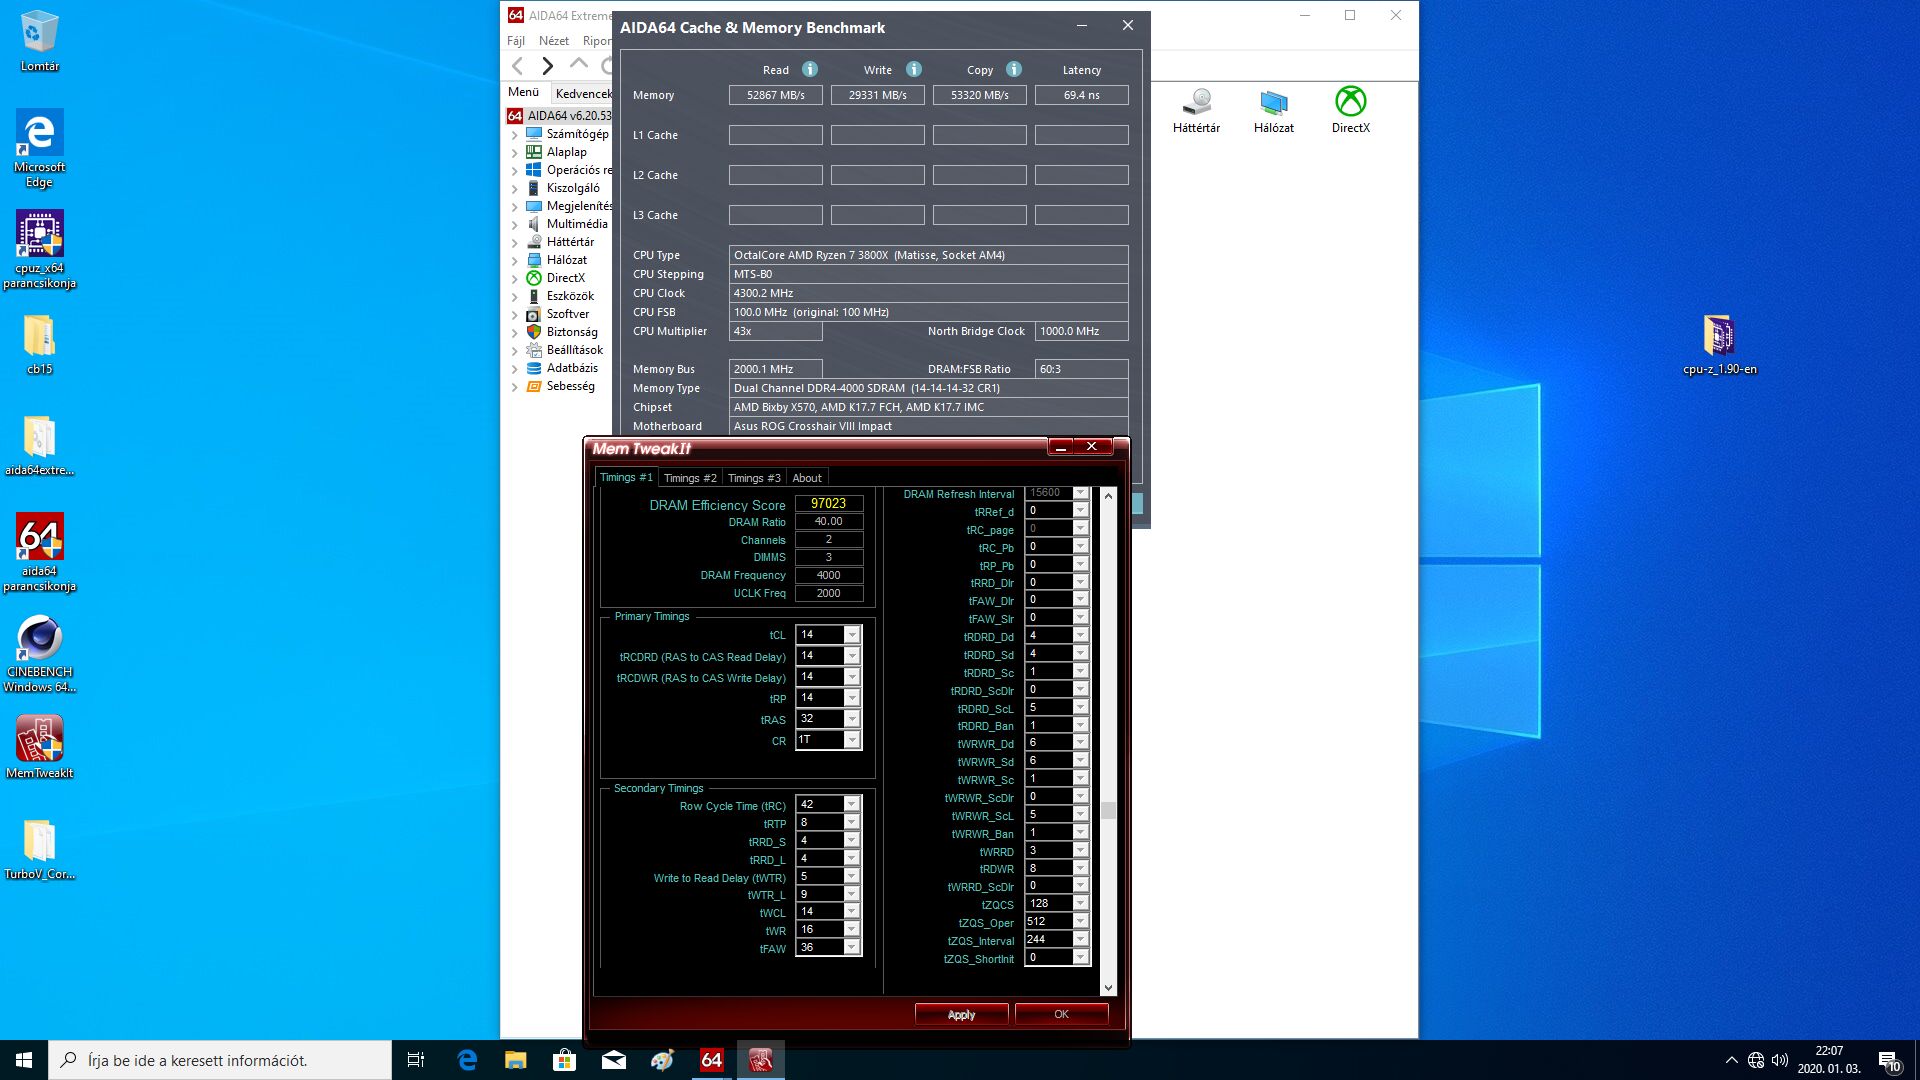Screen dimensions: 1920x1080
Task: Open tRAS timing dropdown
Action: [852, 719]
